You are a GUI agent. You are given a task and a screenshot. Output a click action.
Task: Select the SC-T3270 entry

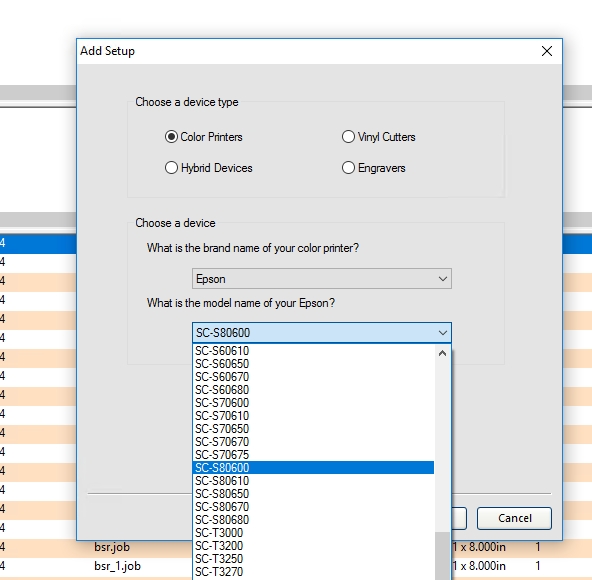(x=313, y=572)
